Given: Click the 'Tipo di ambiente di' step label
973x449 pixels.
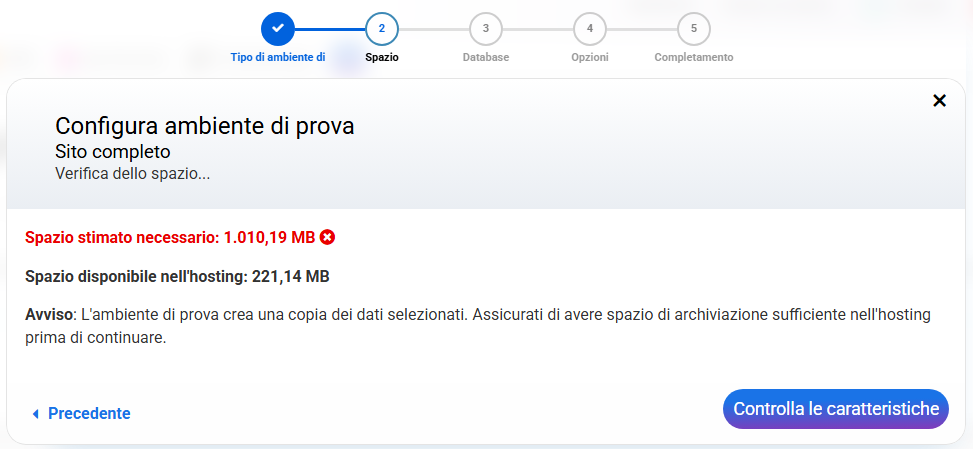Looking at the screenshot, I should [x=278, y=57].
